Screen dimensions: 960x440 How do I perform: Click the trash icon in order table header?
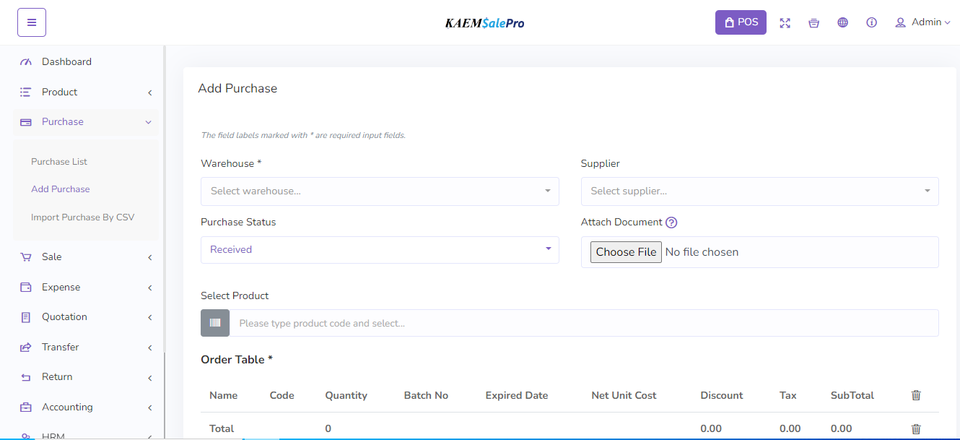tap(916, 395)
